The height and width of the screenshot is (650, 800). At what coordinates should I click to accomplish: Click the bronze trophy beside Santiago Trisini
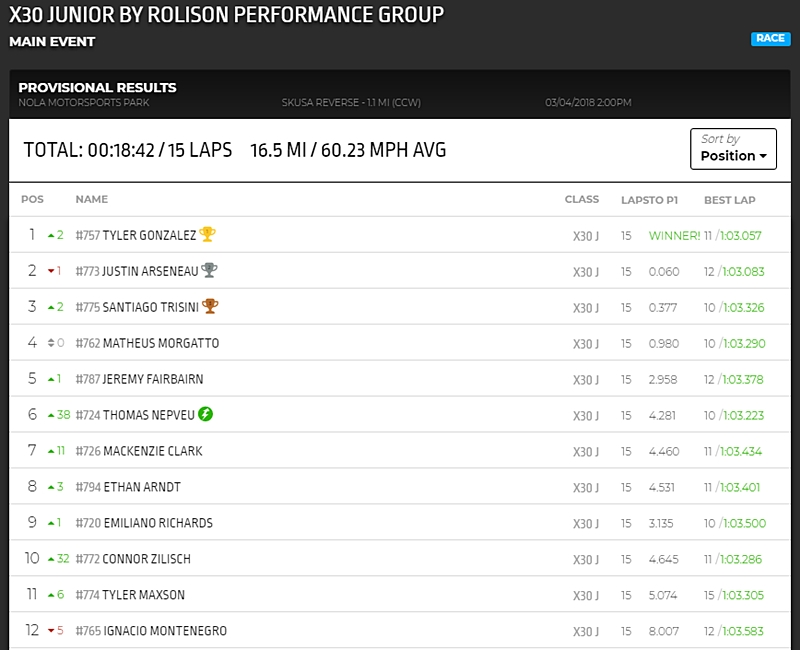[210, 307]
